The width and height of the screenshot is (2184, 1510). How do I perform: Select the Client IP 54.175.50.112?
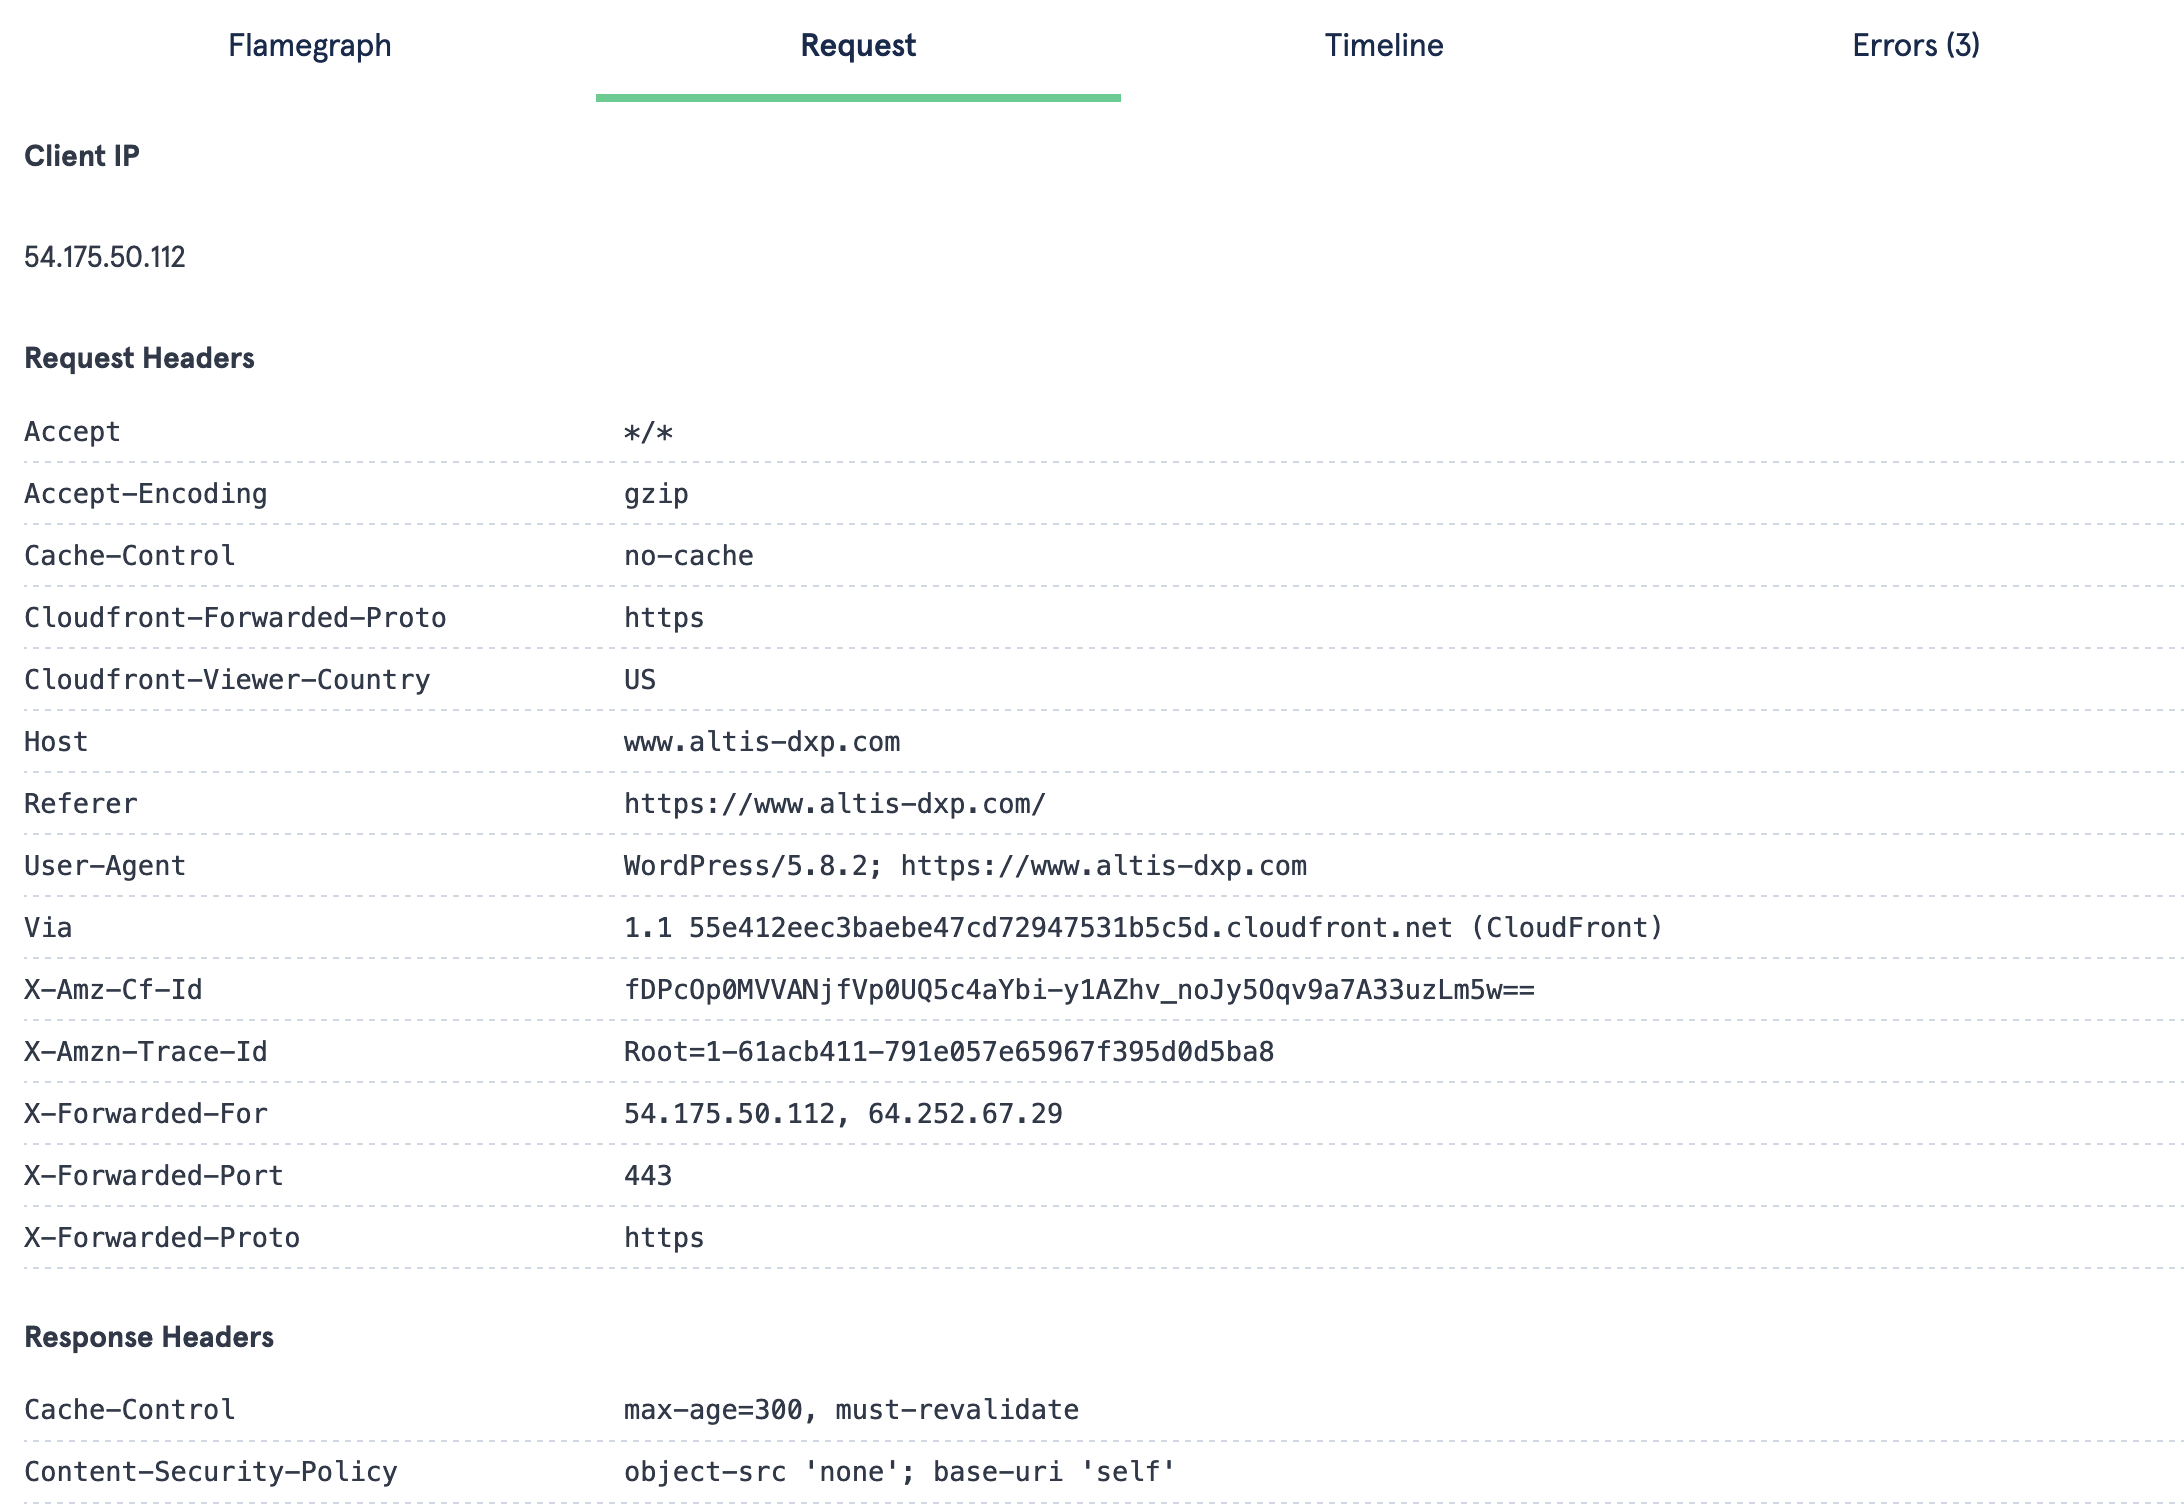pos(105,258)
